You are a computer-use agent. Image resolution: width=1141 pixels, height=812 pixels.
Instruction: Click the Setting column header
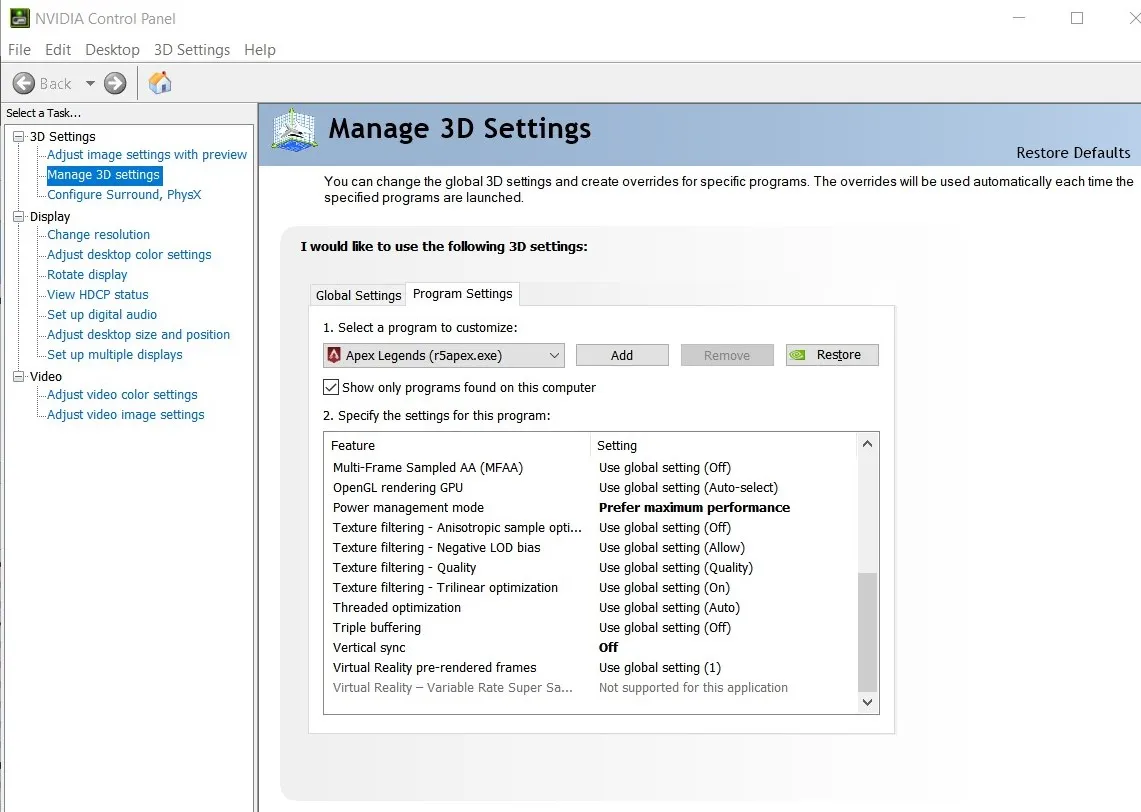pyautogui.click(x=724, y=445)
